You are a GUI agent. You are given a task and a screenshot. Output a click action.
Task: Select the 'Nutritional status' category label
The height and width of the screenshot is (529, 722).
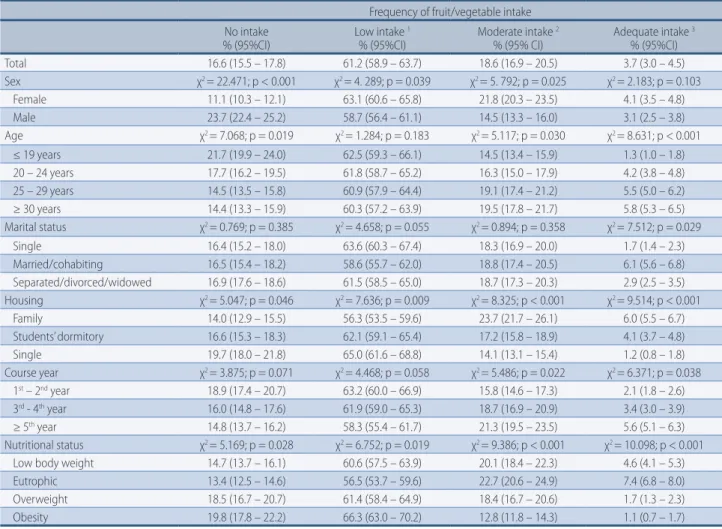tap(44, 445)
